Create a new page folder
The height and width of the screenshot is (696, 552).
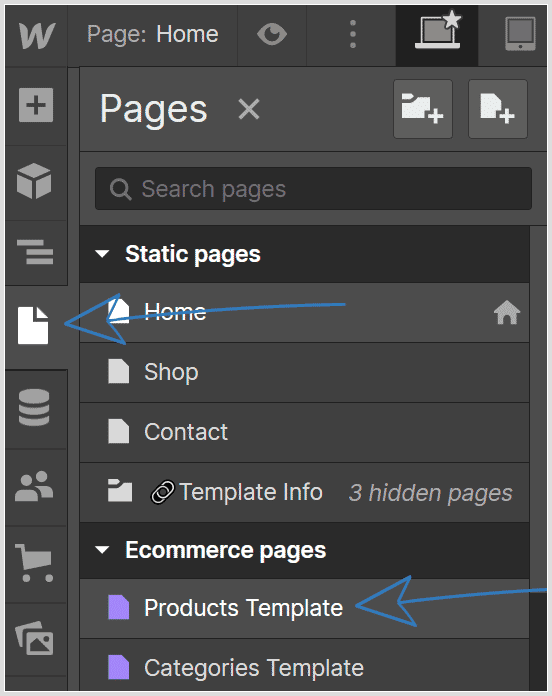click(423, 109)
